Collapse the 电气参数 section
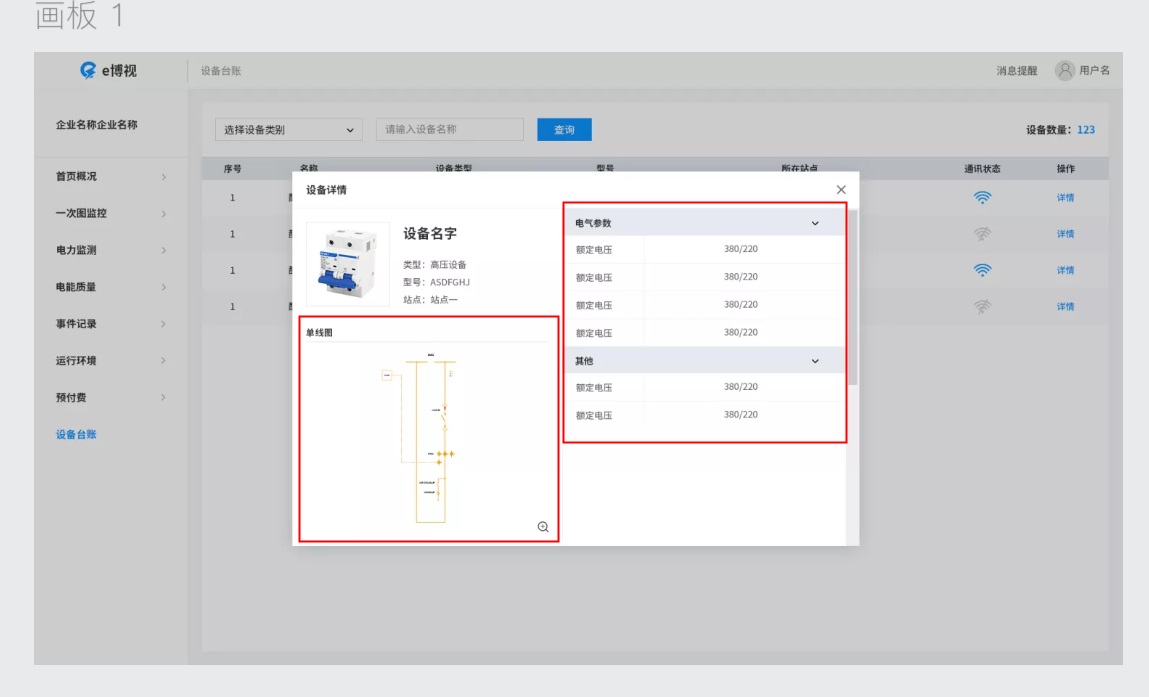Screen dimensions: 1149x697 click(814, 223)
